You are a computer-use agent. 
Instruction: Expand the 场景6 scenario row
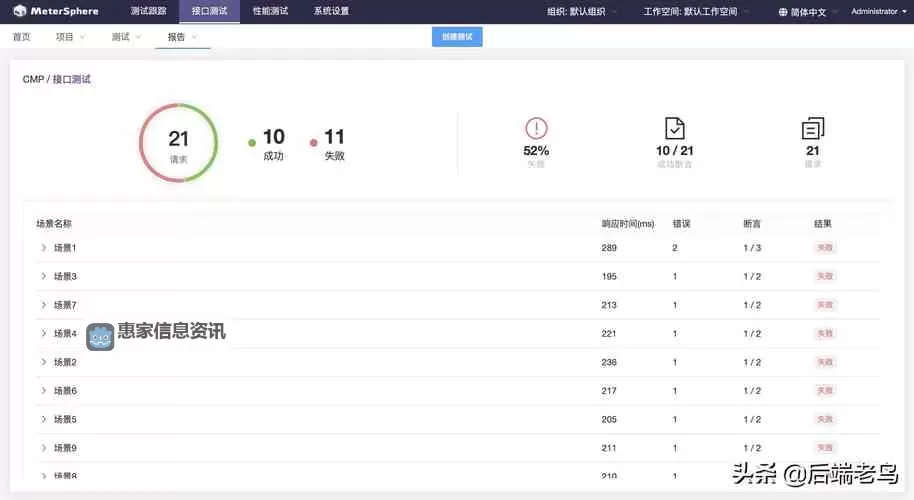43,390
